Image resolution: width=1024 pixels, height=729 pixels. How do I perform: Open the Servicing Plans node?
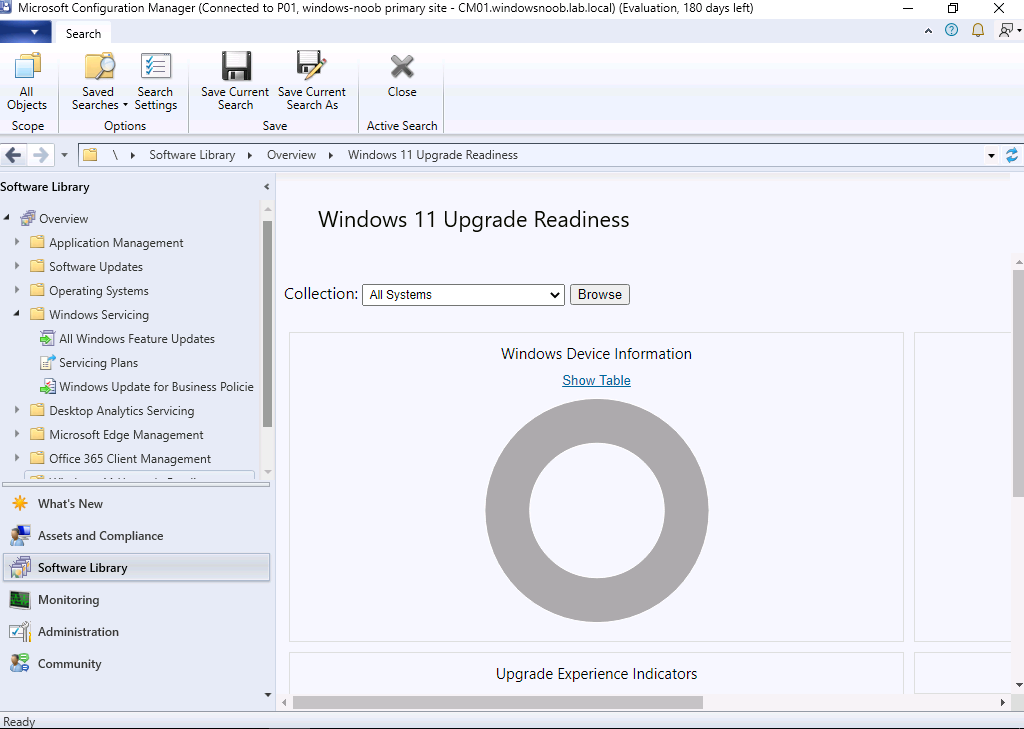(x=98, y=363)
